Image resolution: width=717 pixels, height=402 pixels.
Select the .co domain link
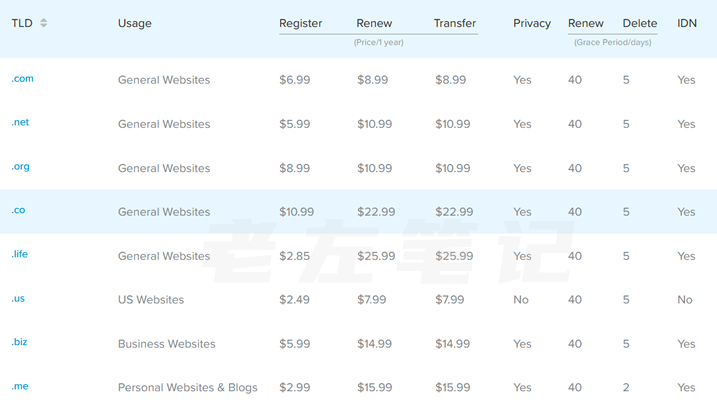pos(18,211)
